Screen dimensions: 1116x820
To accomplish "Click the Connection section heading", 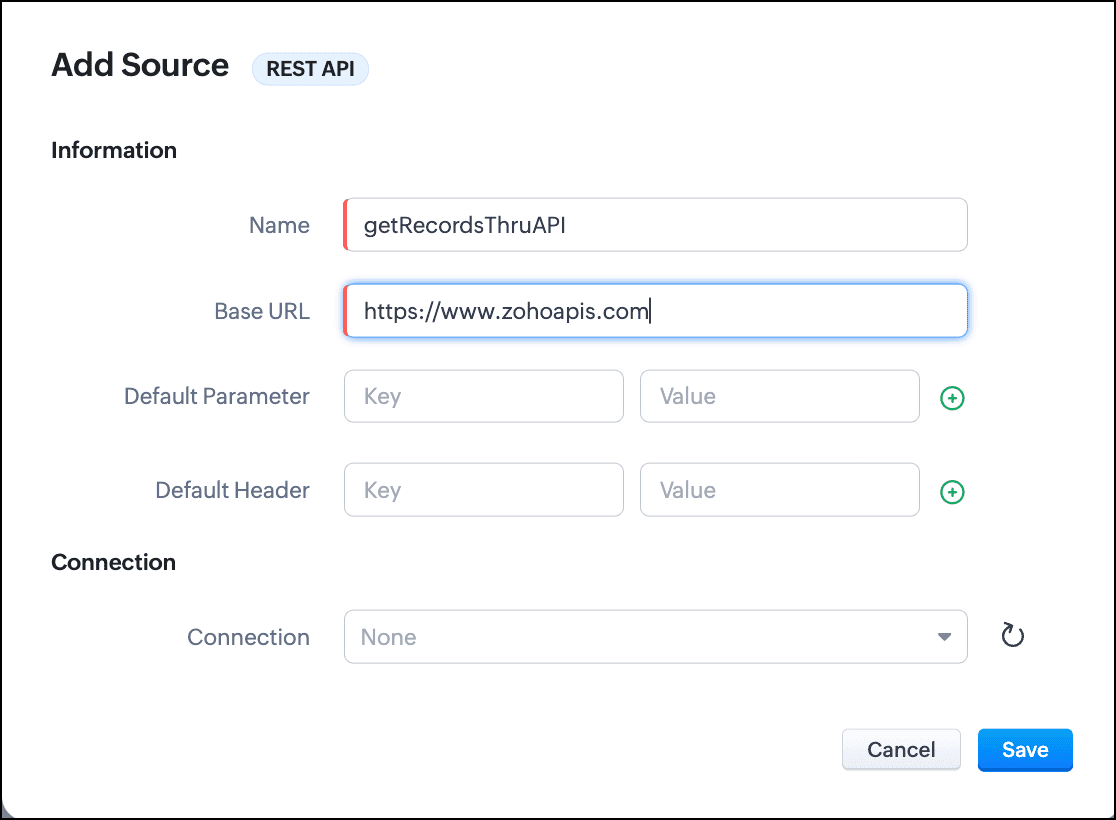I will pyautogui.click(x=113, y=562).
